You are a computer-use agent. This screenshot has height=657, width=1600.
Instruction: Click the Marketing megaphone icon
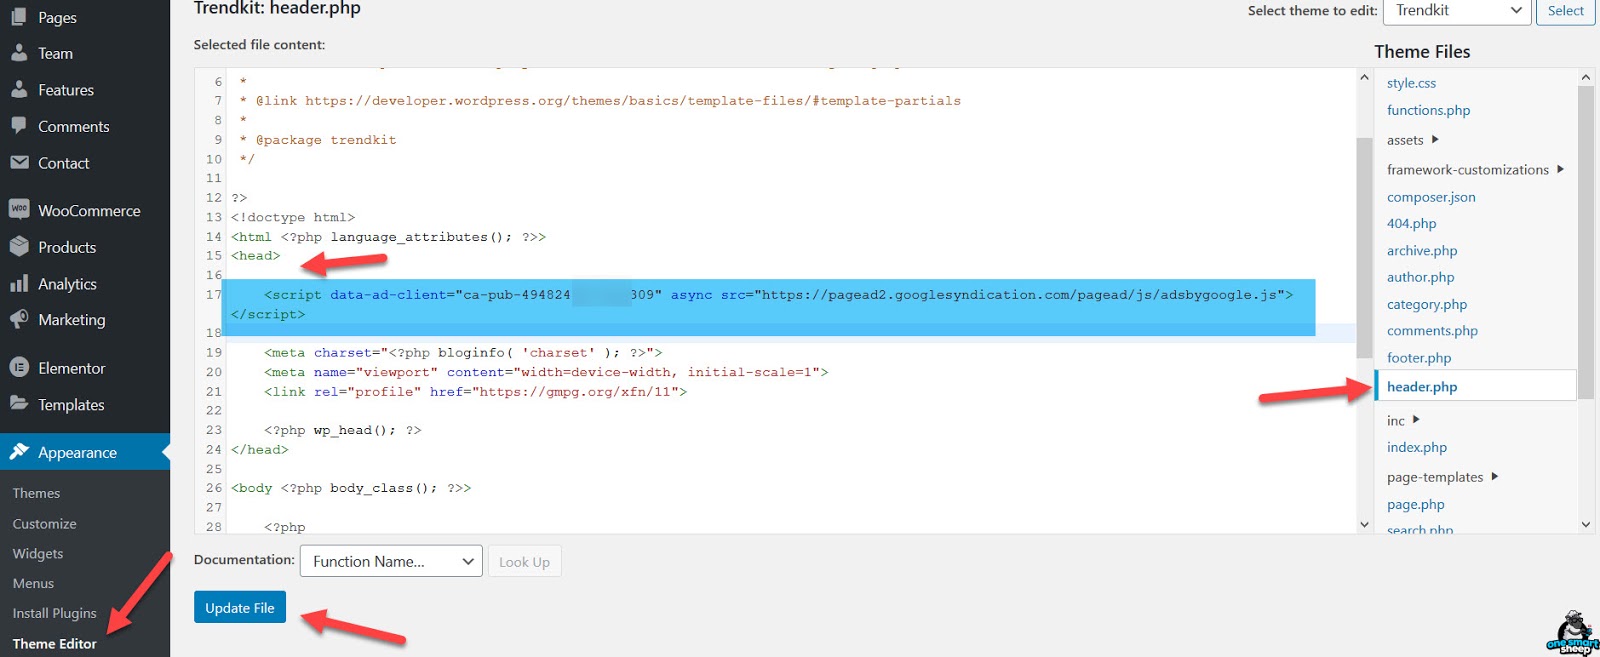click(x=19, y=319)
